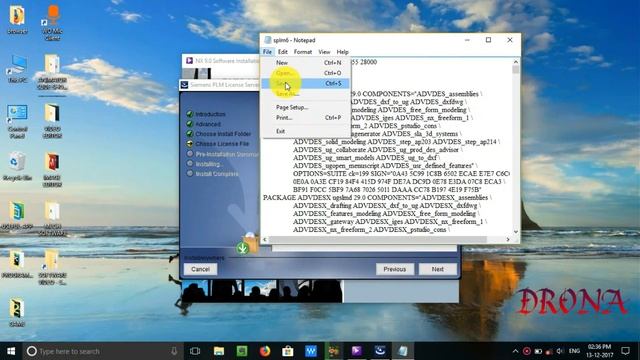The image size is (640, 360).
Task: Click the text line starting with PACKAGE ADVDESX
Action: tap(376, 198)
